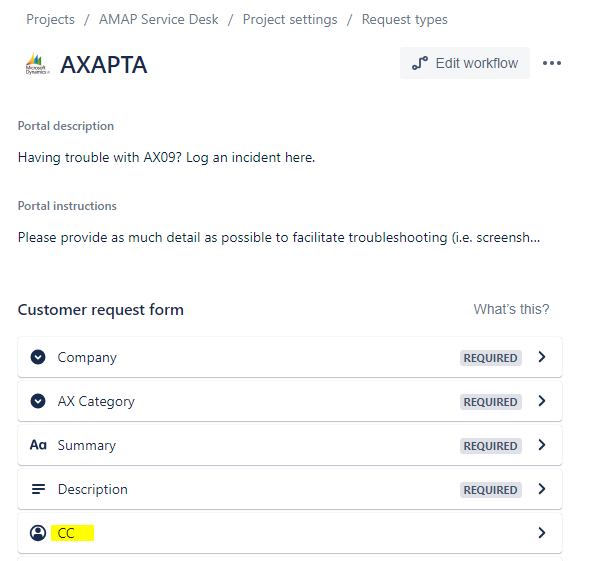Expand the Company field chevron

click(542, 357)
